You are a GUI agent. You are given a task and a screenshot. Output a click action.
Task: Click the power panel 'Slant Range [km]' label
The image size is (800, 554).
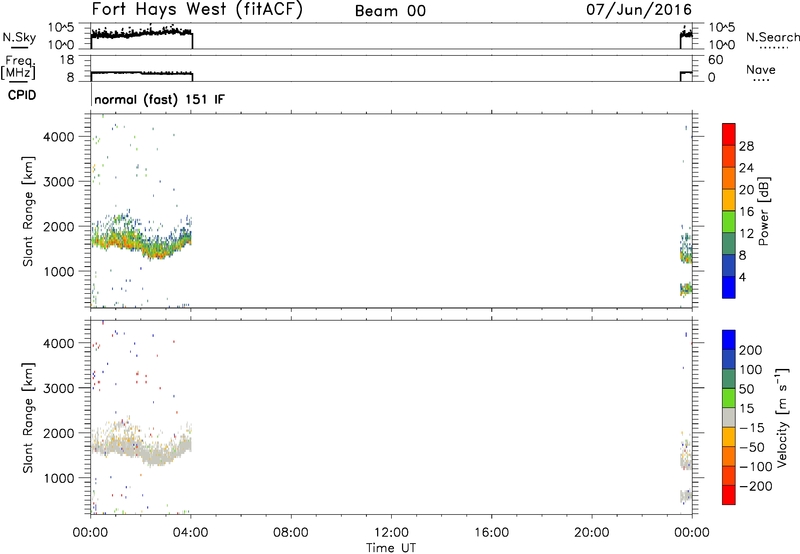(28, 211)
